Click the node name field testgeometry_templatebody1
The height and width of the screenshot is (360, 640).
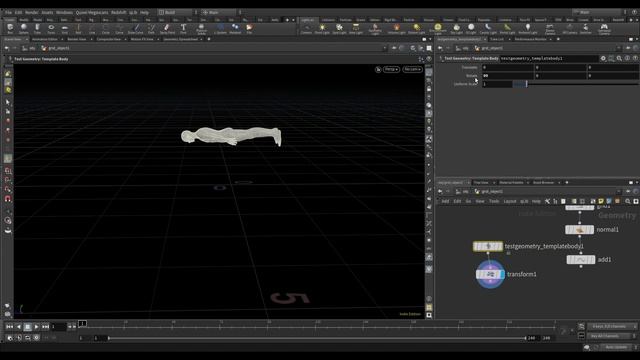tap(549, 58)
